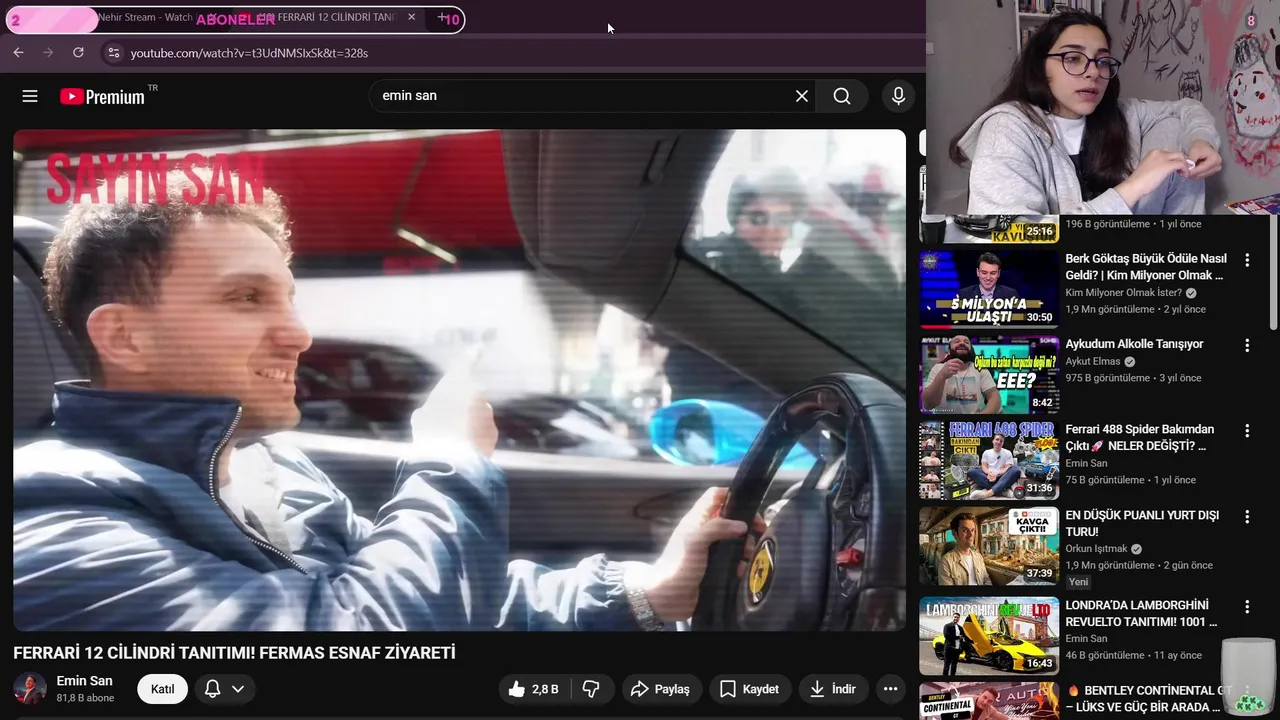Open Aykudum Alkolle Tanışıyor video title
This screenshot has height=720, width=1280.
point(1134,344)
